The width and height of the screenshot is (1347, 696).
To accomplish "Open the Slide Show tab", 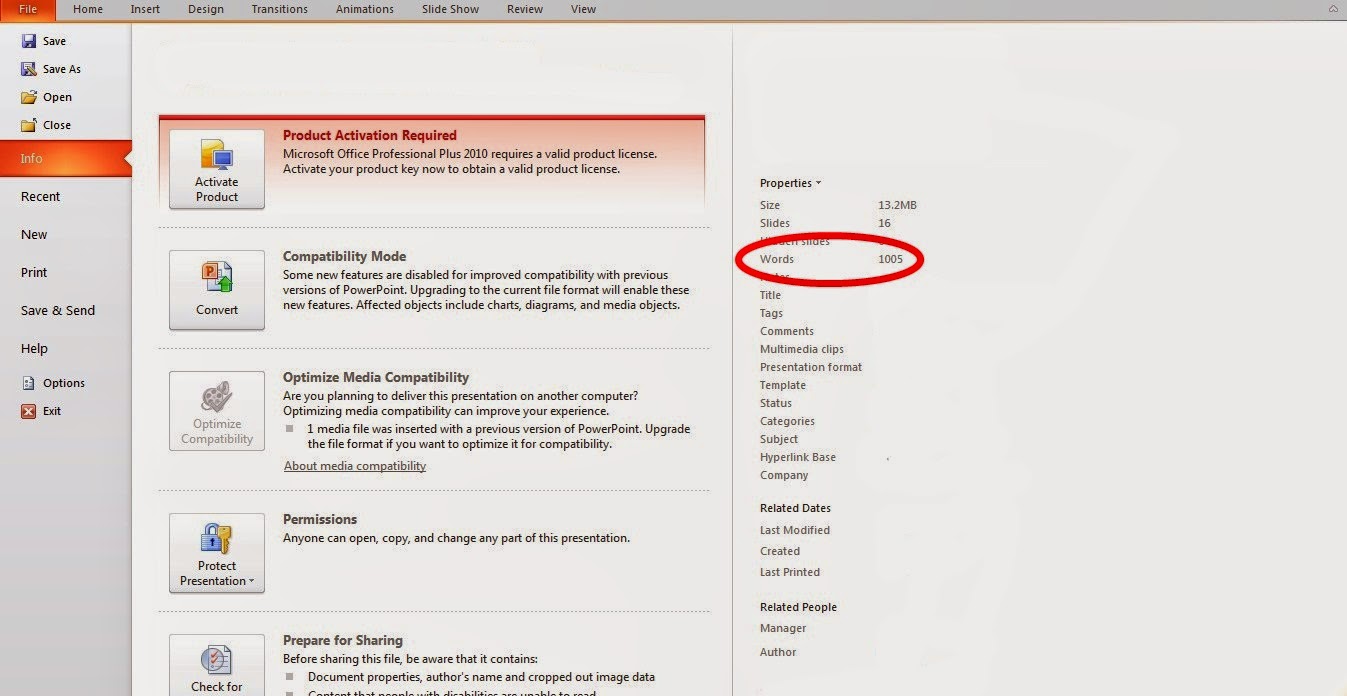I will (451, 9).
